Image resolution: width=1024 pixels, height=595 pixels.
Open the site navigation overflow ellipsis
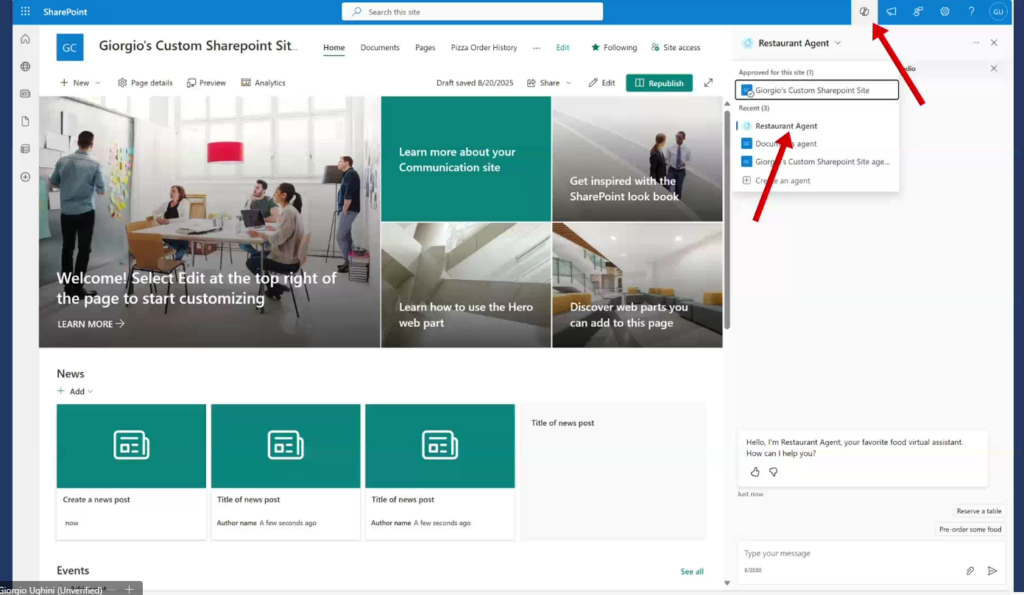pos(536,48)
